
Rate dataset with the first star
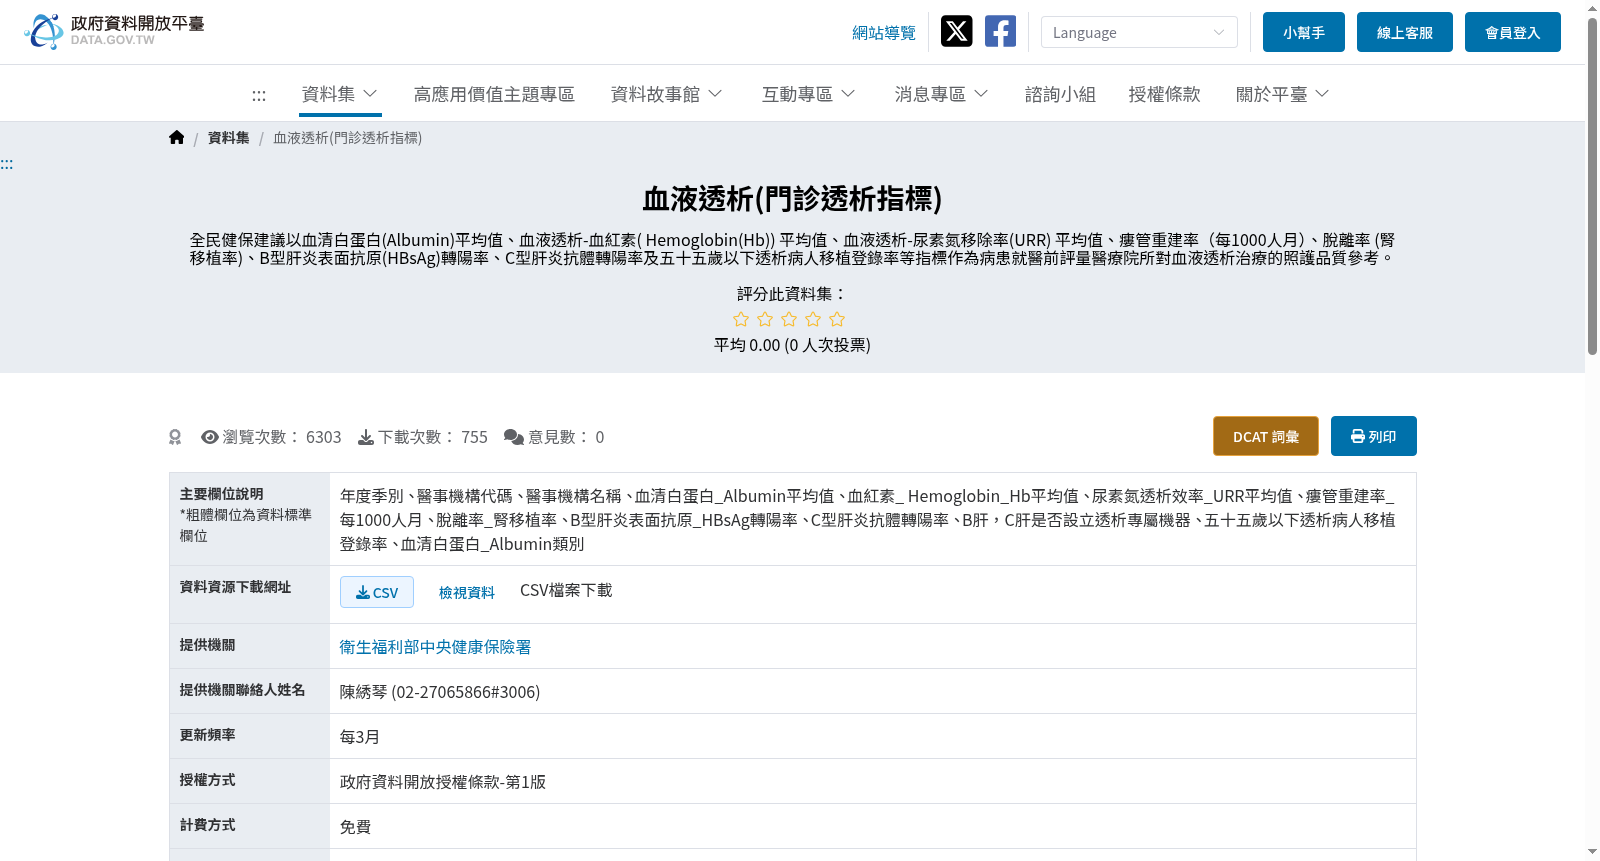[x=741, y=319]
